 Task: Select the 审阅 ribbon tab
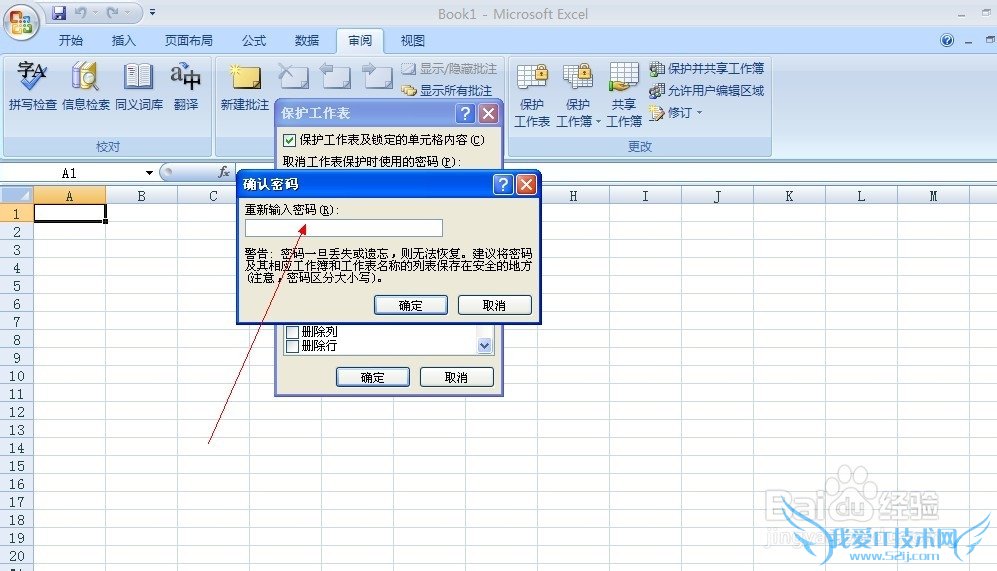360,41
